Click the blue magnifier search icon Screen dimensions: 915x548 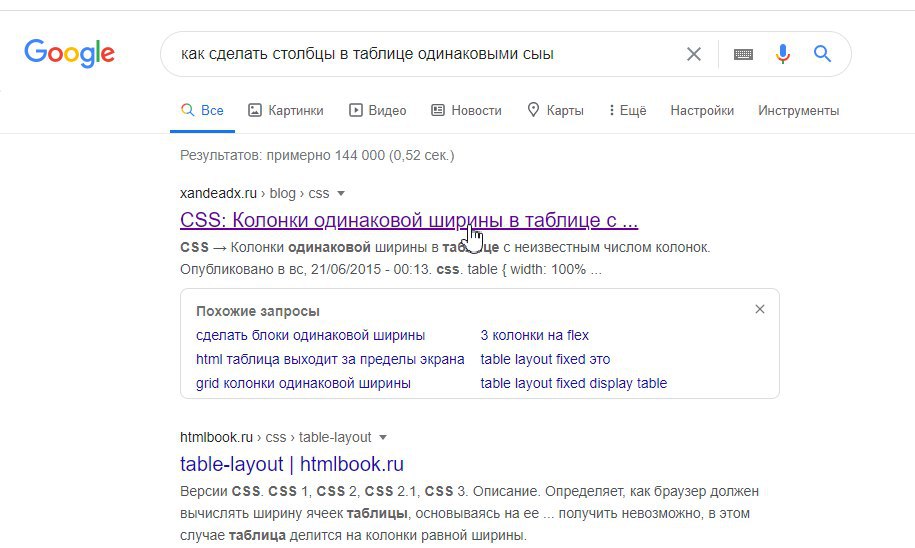click(822, 54)
